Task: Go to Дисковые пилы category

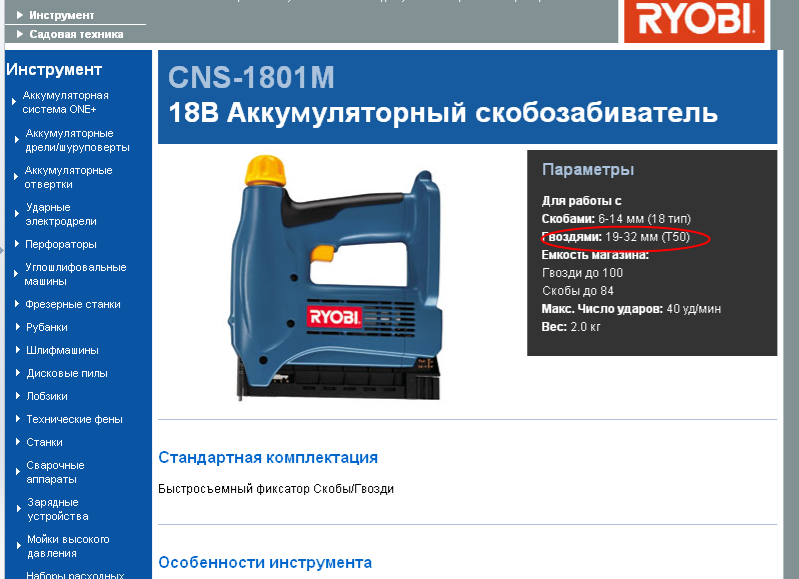Action: click(x=67, y=373)
